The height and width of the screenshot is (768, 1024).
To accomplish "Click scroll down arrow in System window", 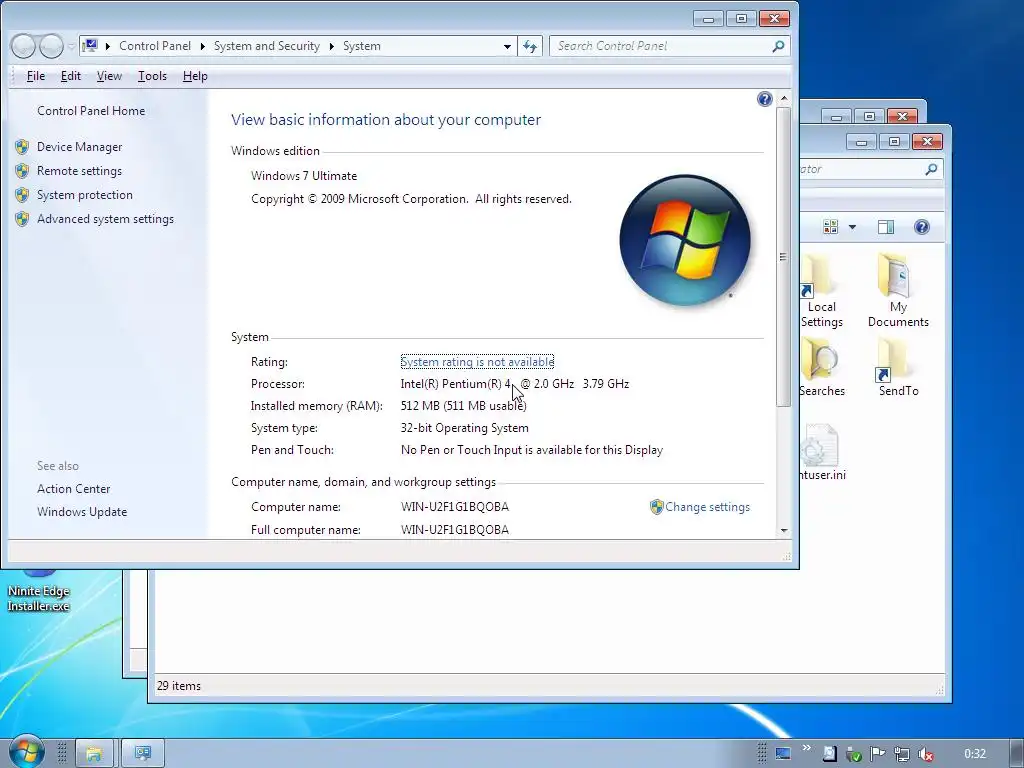I will [x=784, y=531].
